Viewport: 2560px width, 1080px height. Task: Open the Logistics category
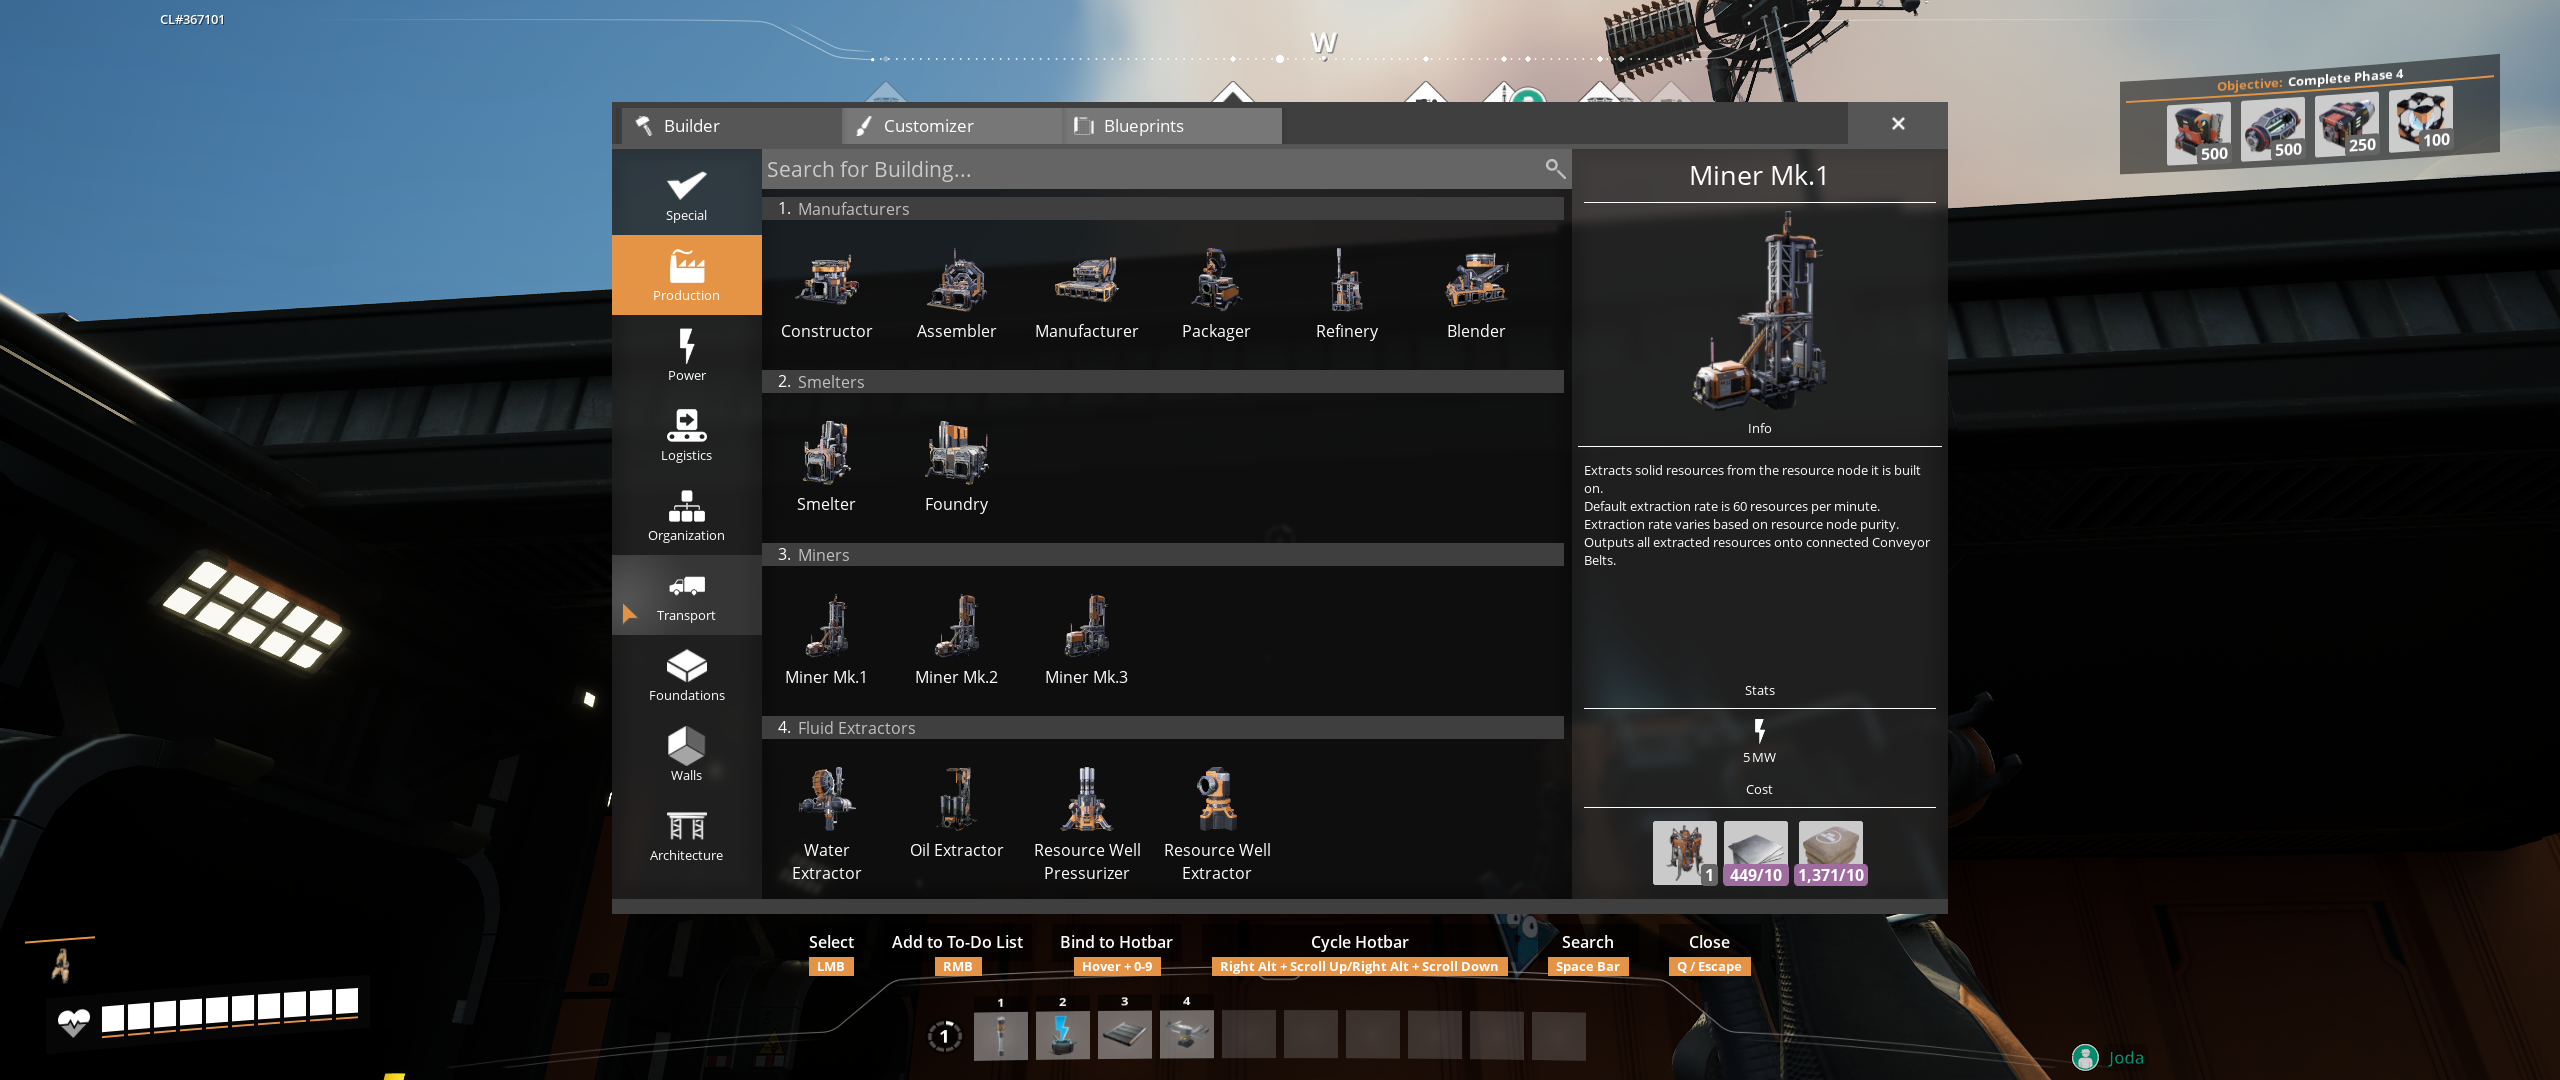pyautogui.click(x=686, y=435)
